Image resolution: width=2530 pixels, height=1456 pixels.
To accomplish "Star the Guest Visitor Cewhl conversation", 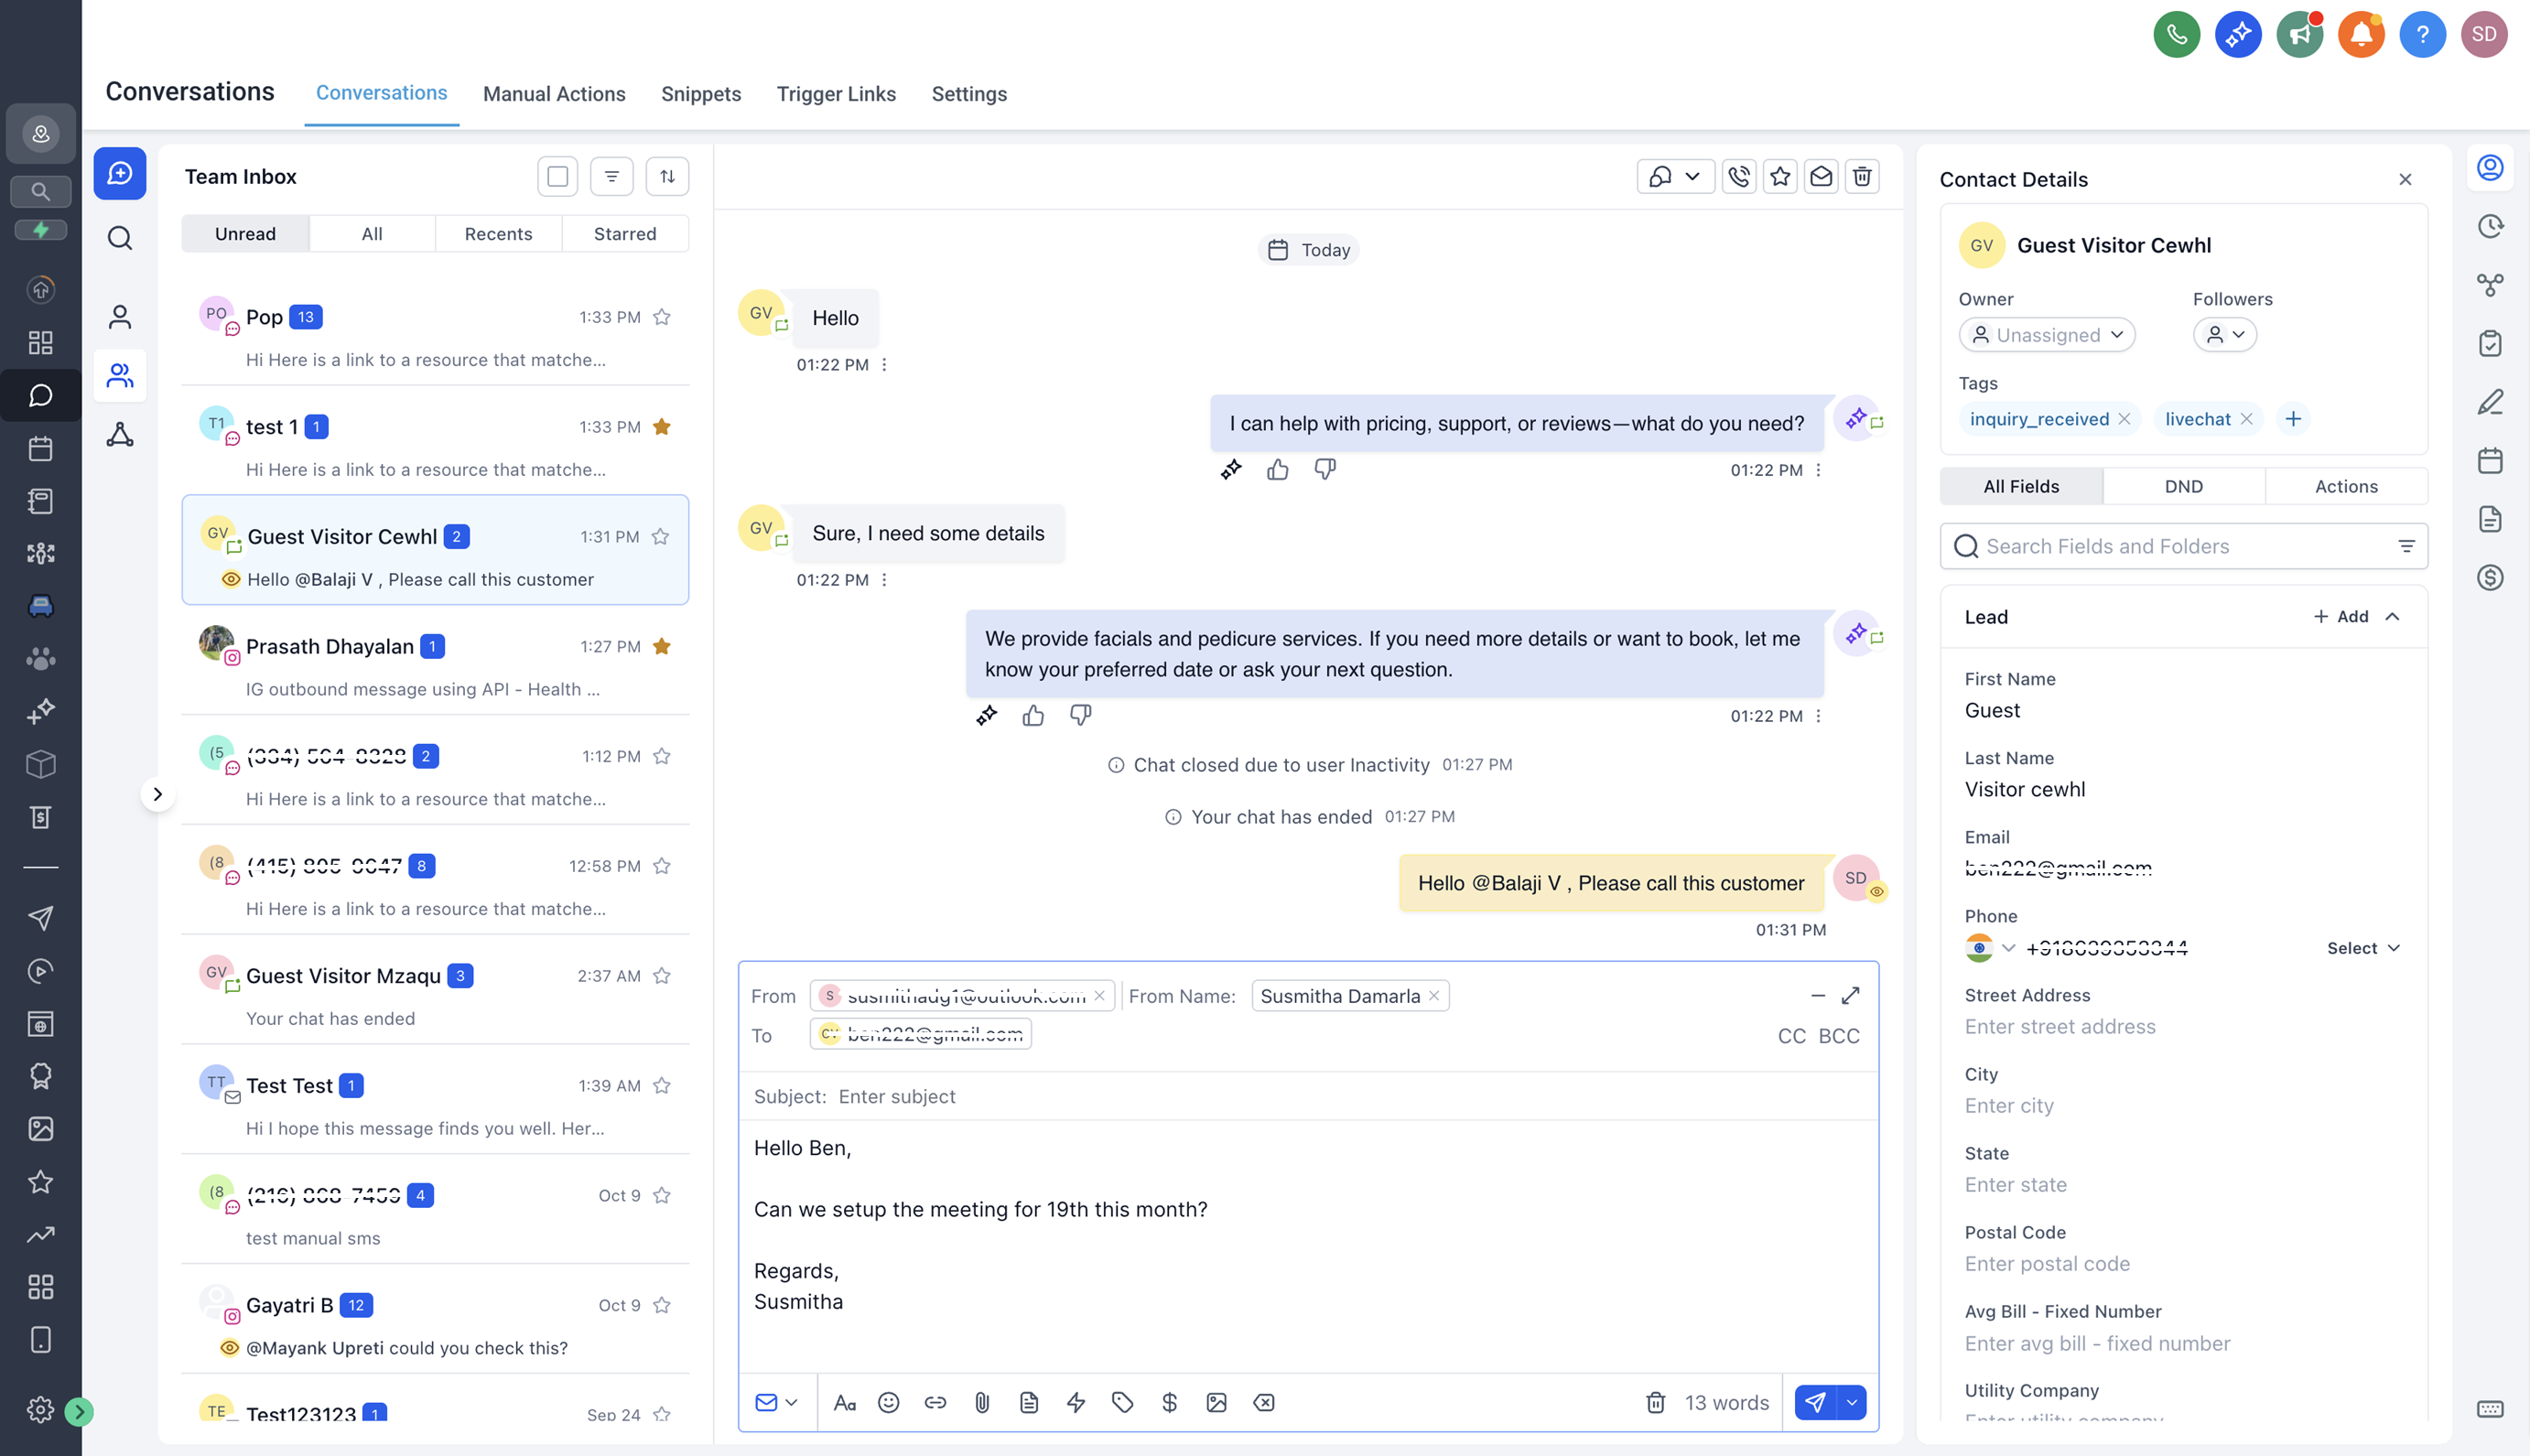I will point(660,537).
